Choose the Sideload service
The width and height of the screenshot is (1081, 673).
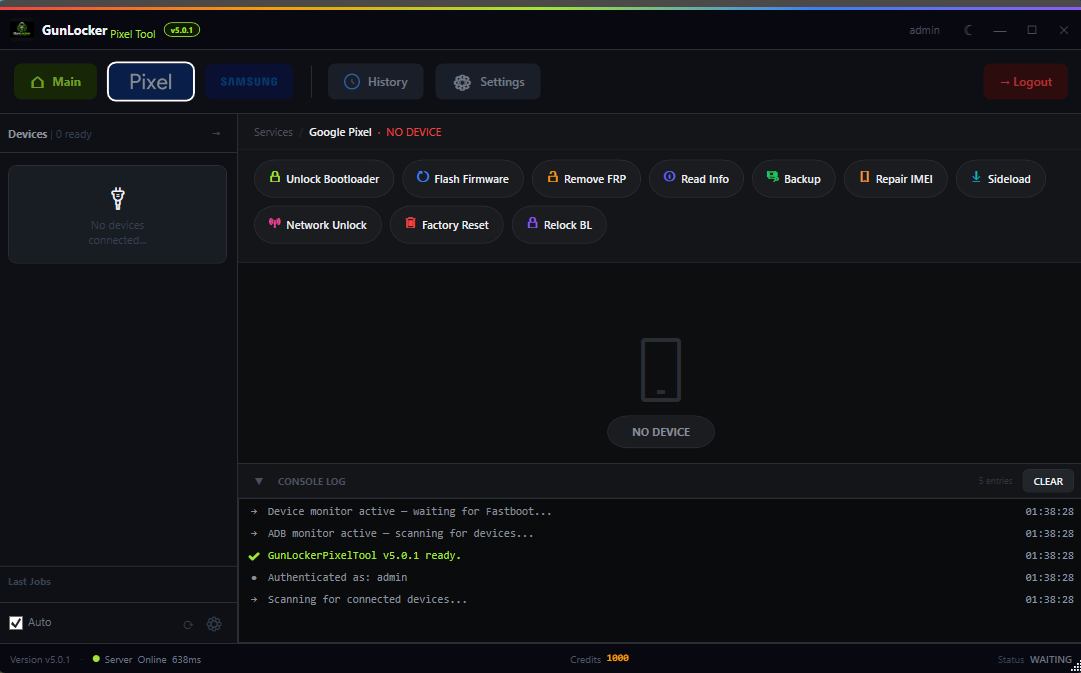click(1001, 179)
